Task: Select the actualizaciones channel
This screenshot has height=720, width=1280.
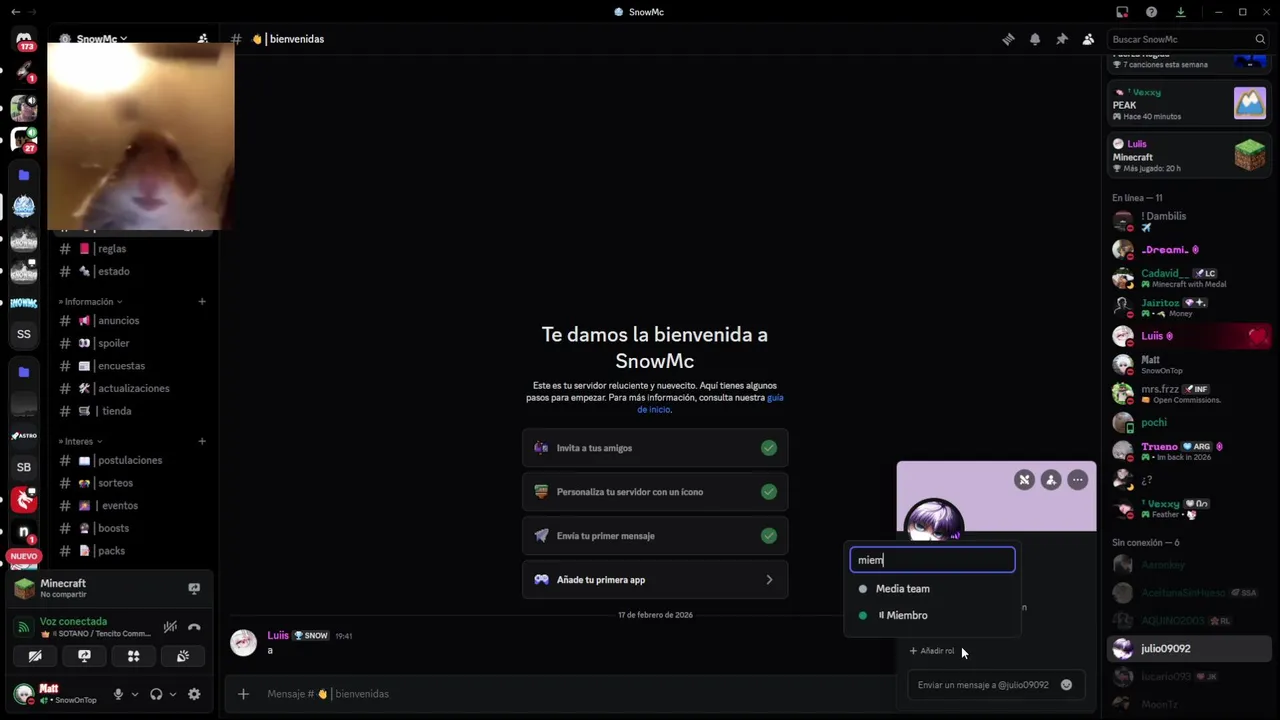Action: point(133,388)
